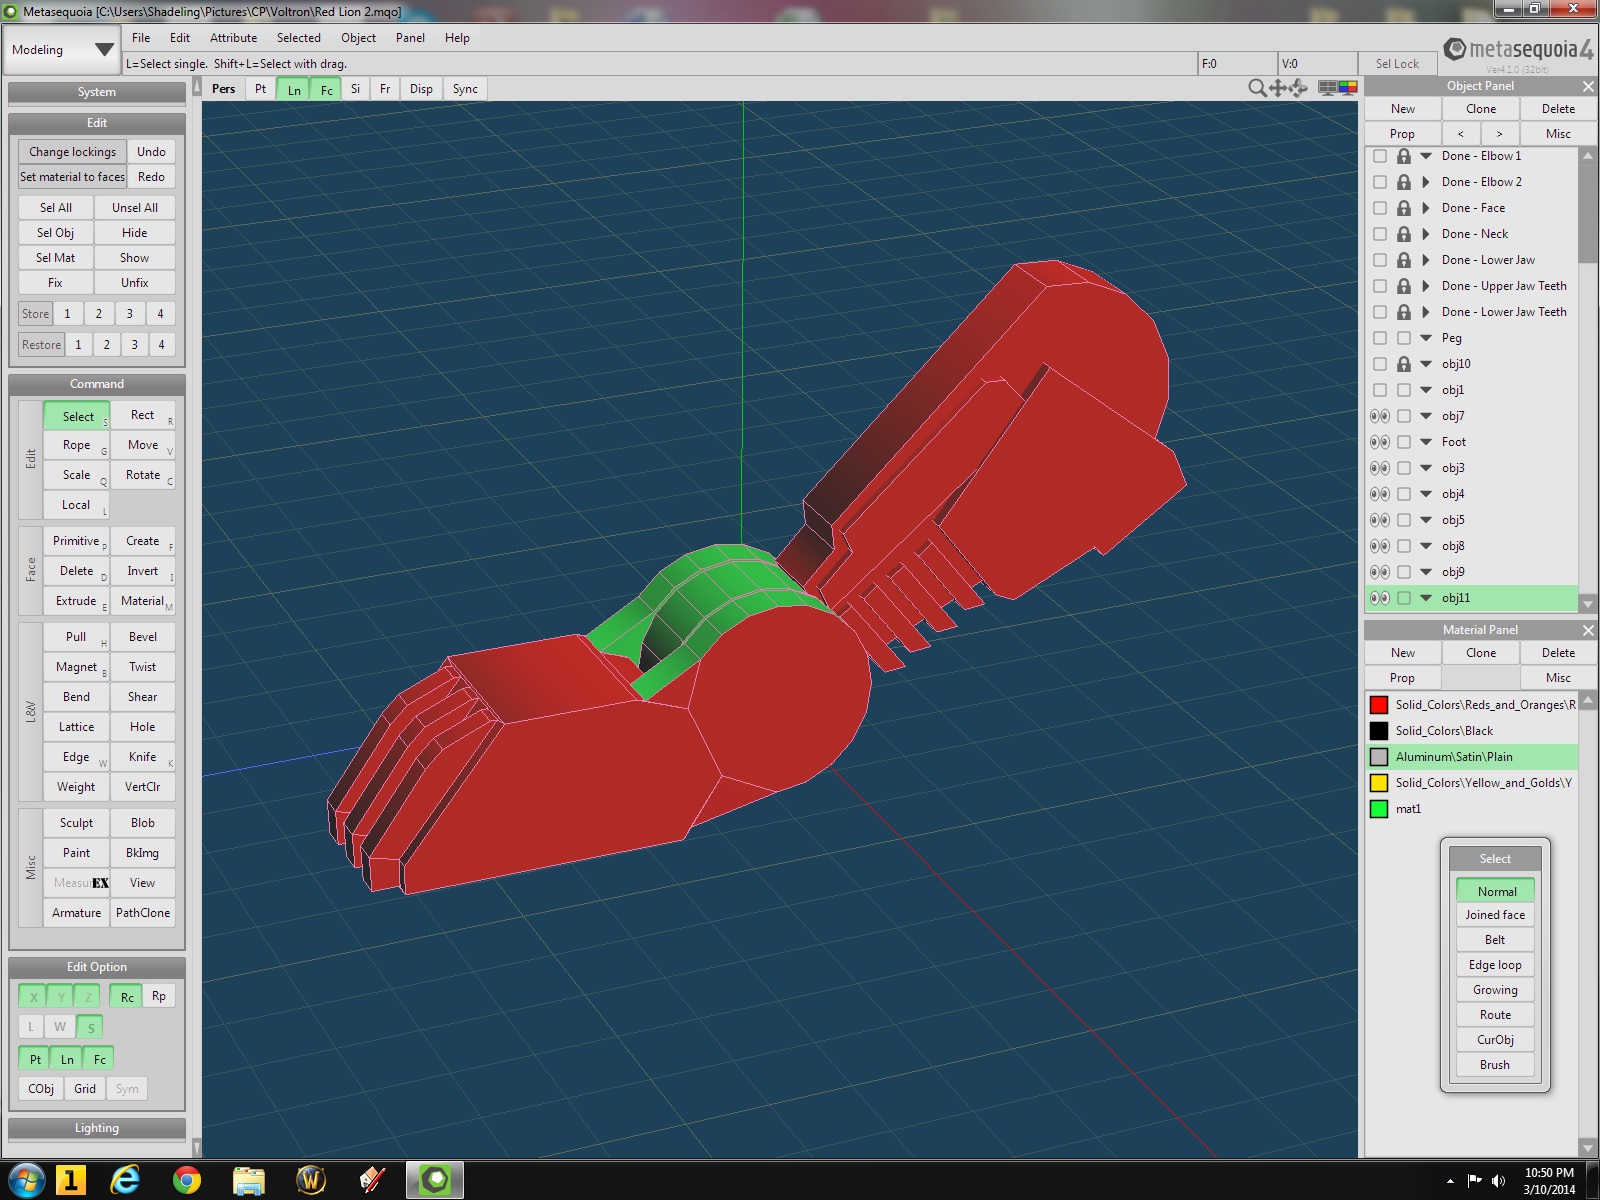Toggle visibility of obj11
1600x1200 pixels.
point(1380,598)
